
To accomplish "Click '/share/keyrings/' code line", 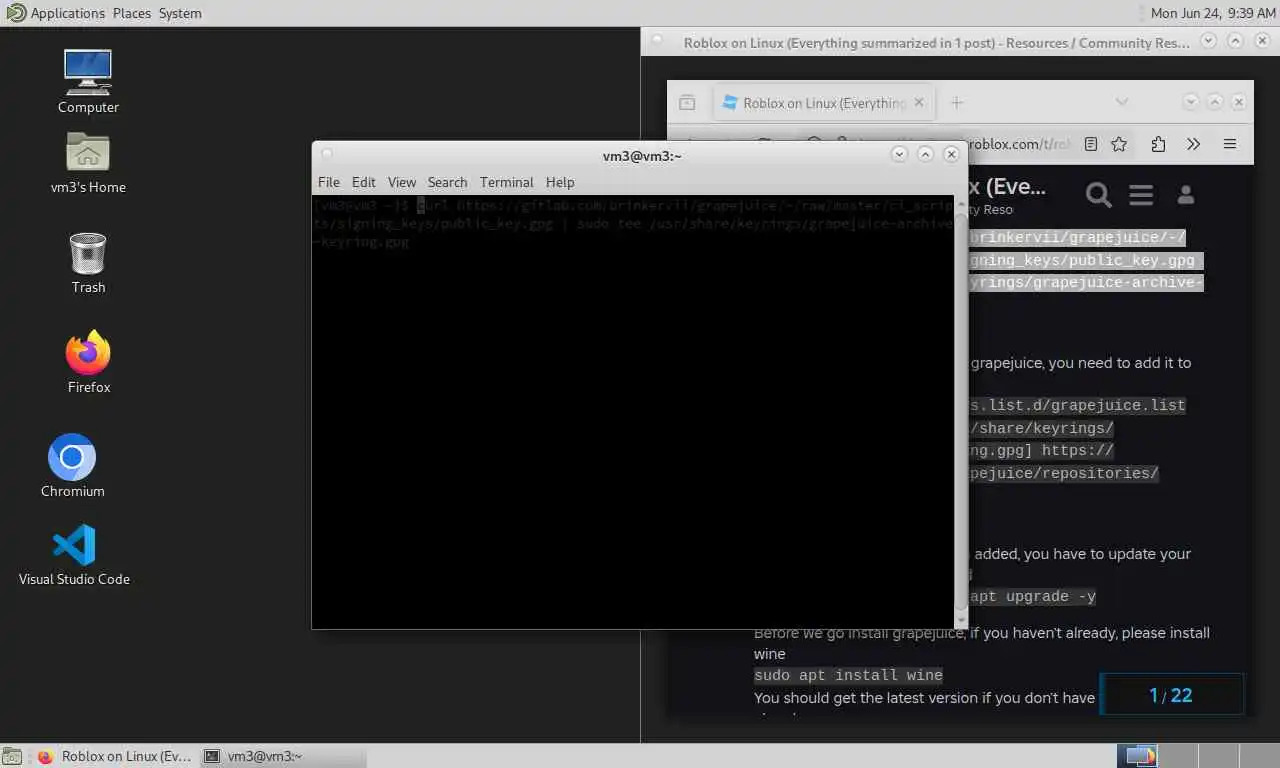I will (1041, 428).
